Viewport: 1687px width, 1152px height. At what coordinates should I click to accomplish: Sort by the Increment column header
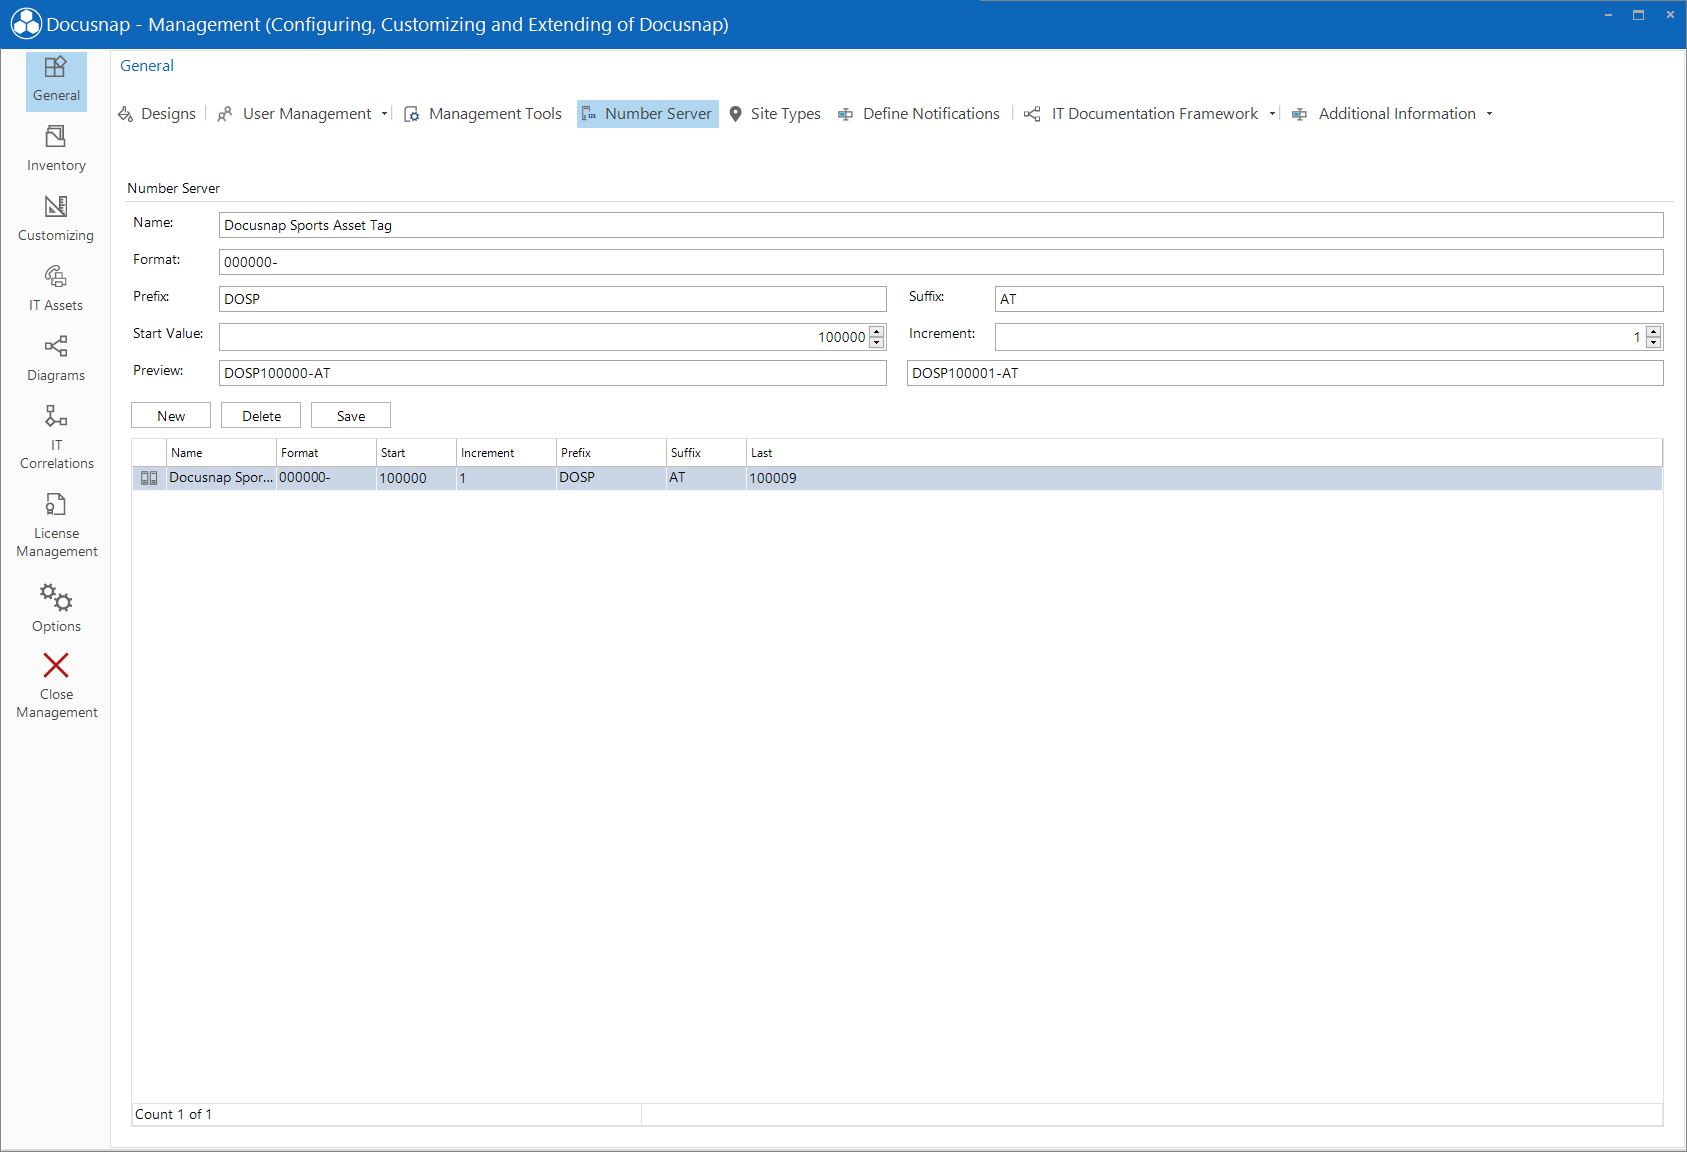tap(506, 453)
